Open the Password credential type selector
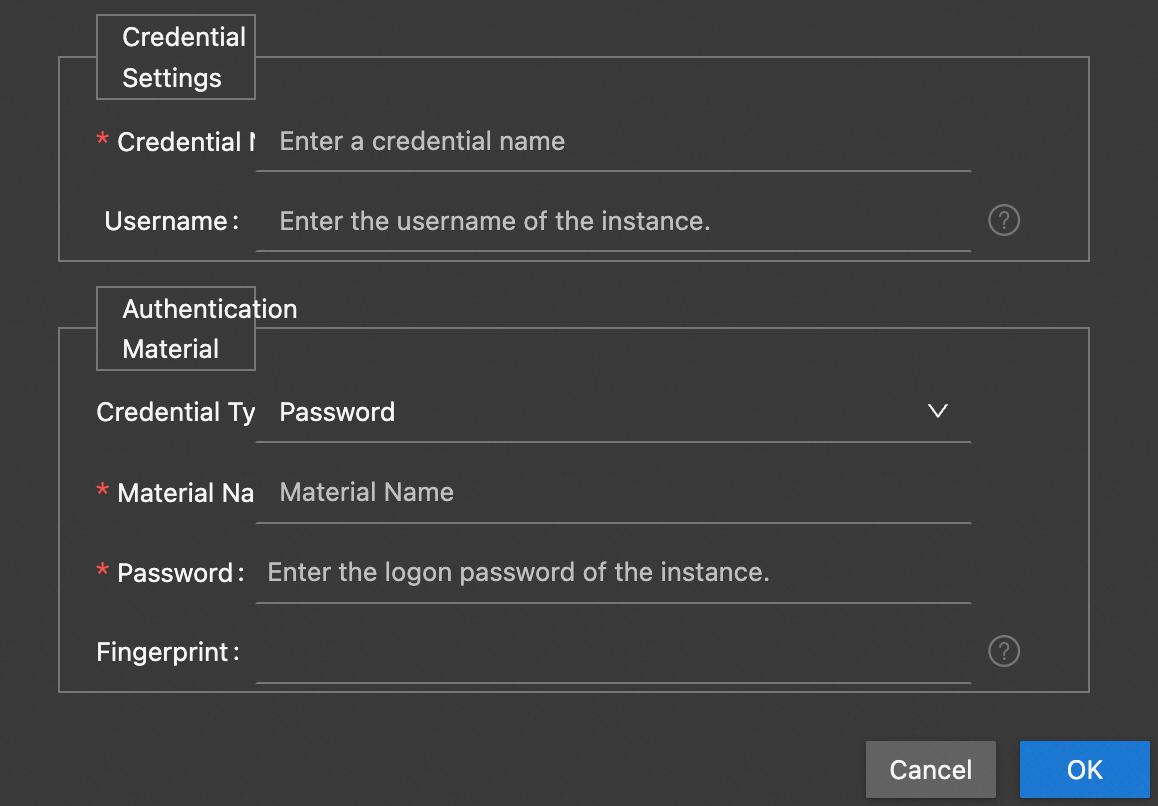Screen dimensions: 1158x806 600,412
